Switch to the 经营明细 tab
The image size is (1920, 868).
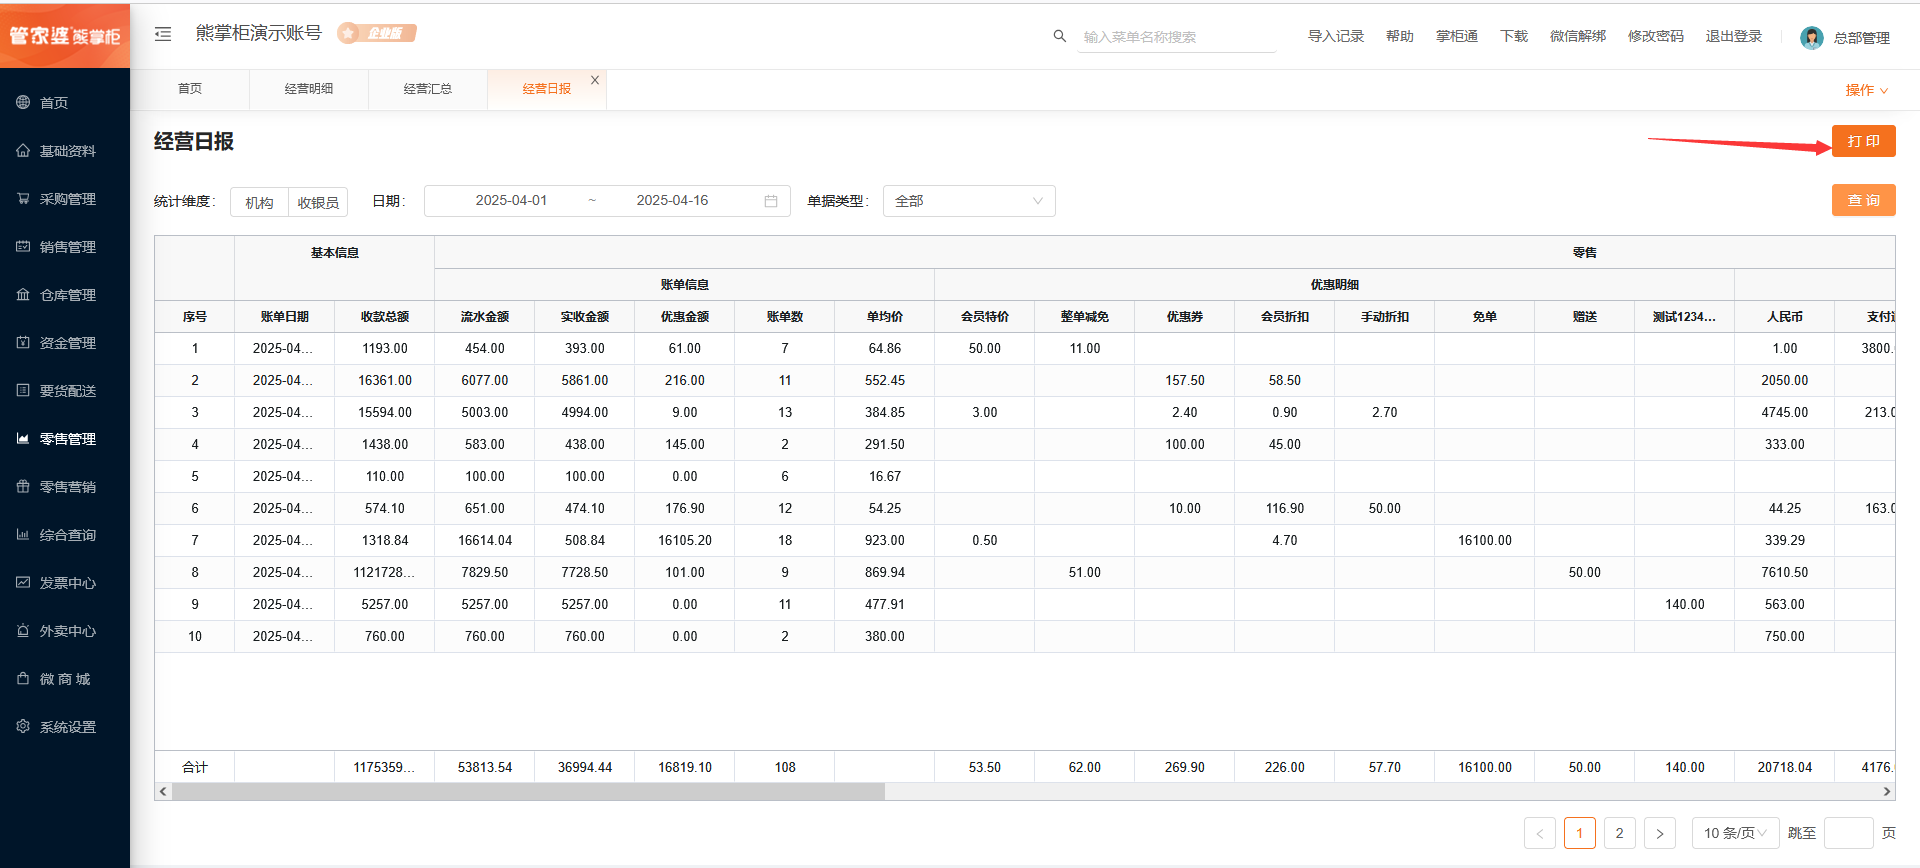[309, 89]
